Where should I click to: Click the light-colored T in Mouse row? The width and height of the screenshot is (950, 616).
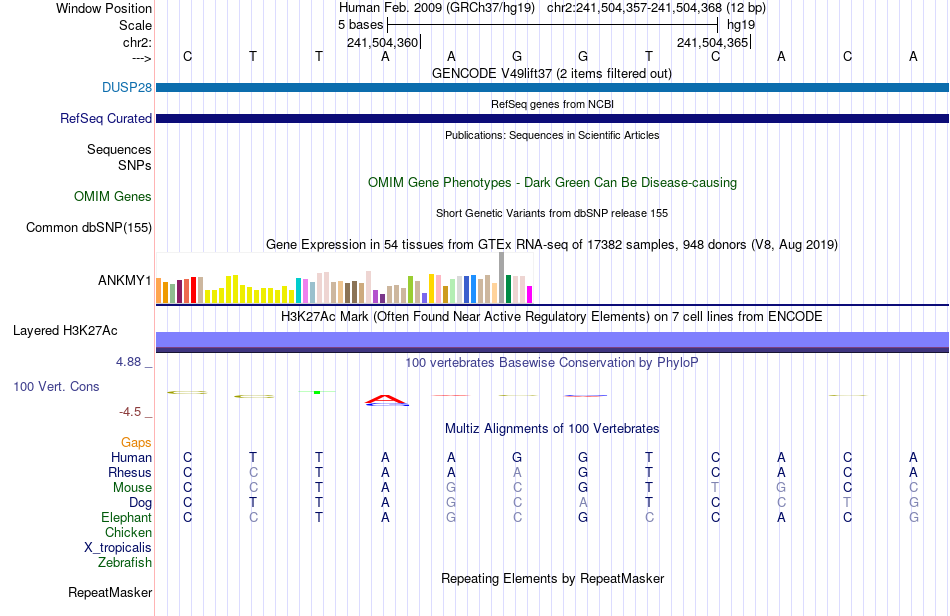[716, 488]
